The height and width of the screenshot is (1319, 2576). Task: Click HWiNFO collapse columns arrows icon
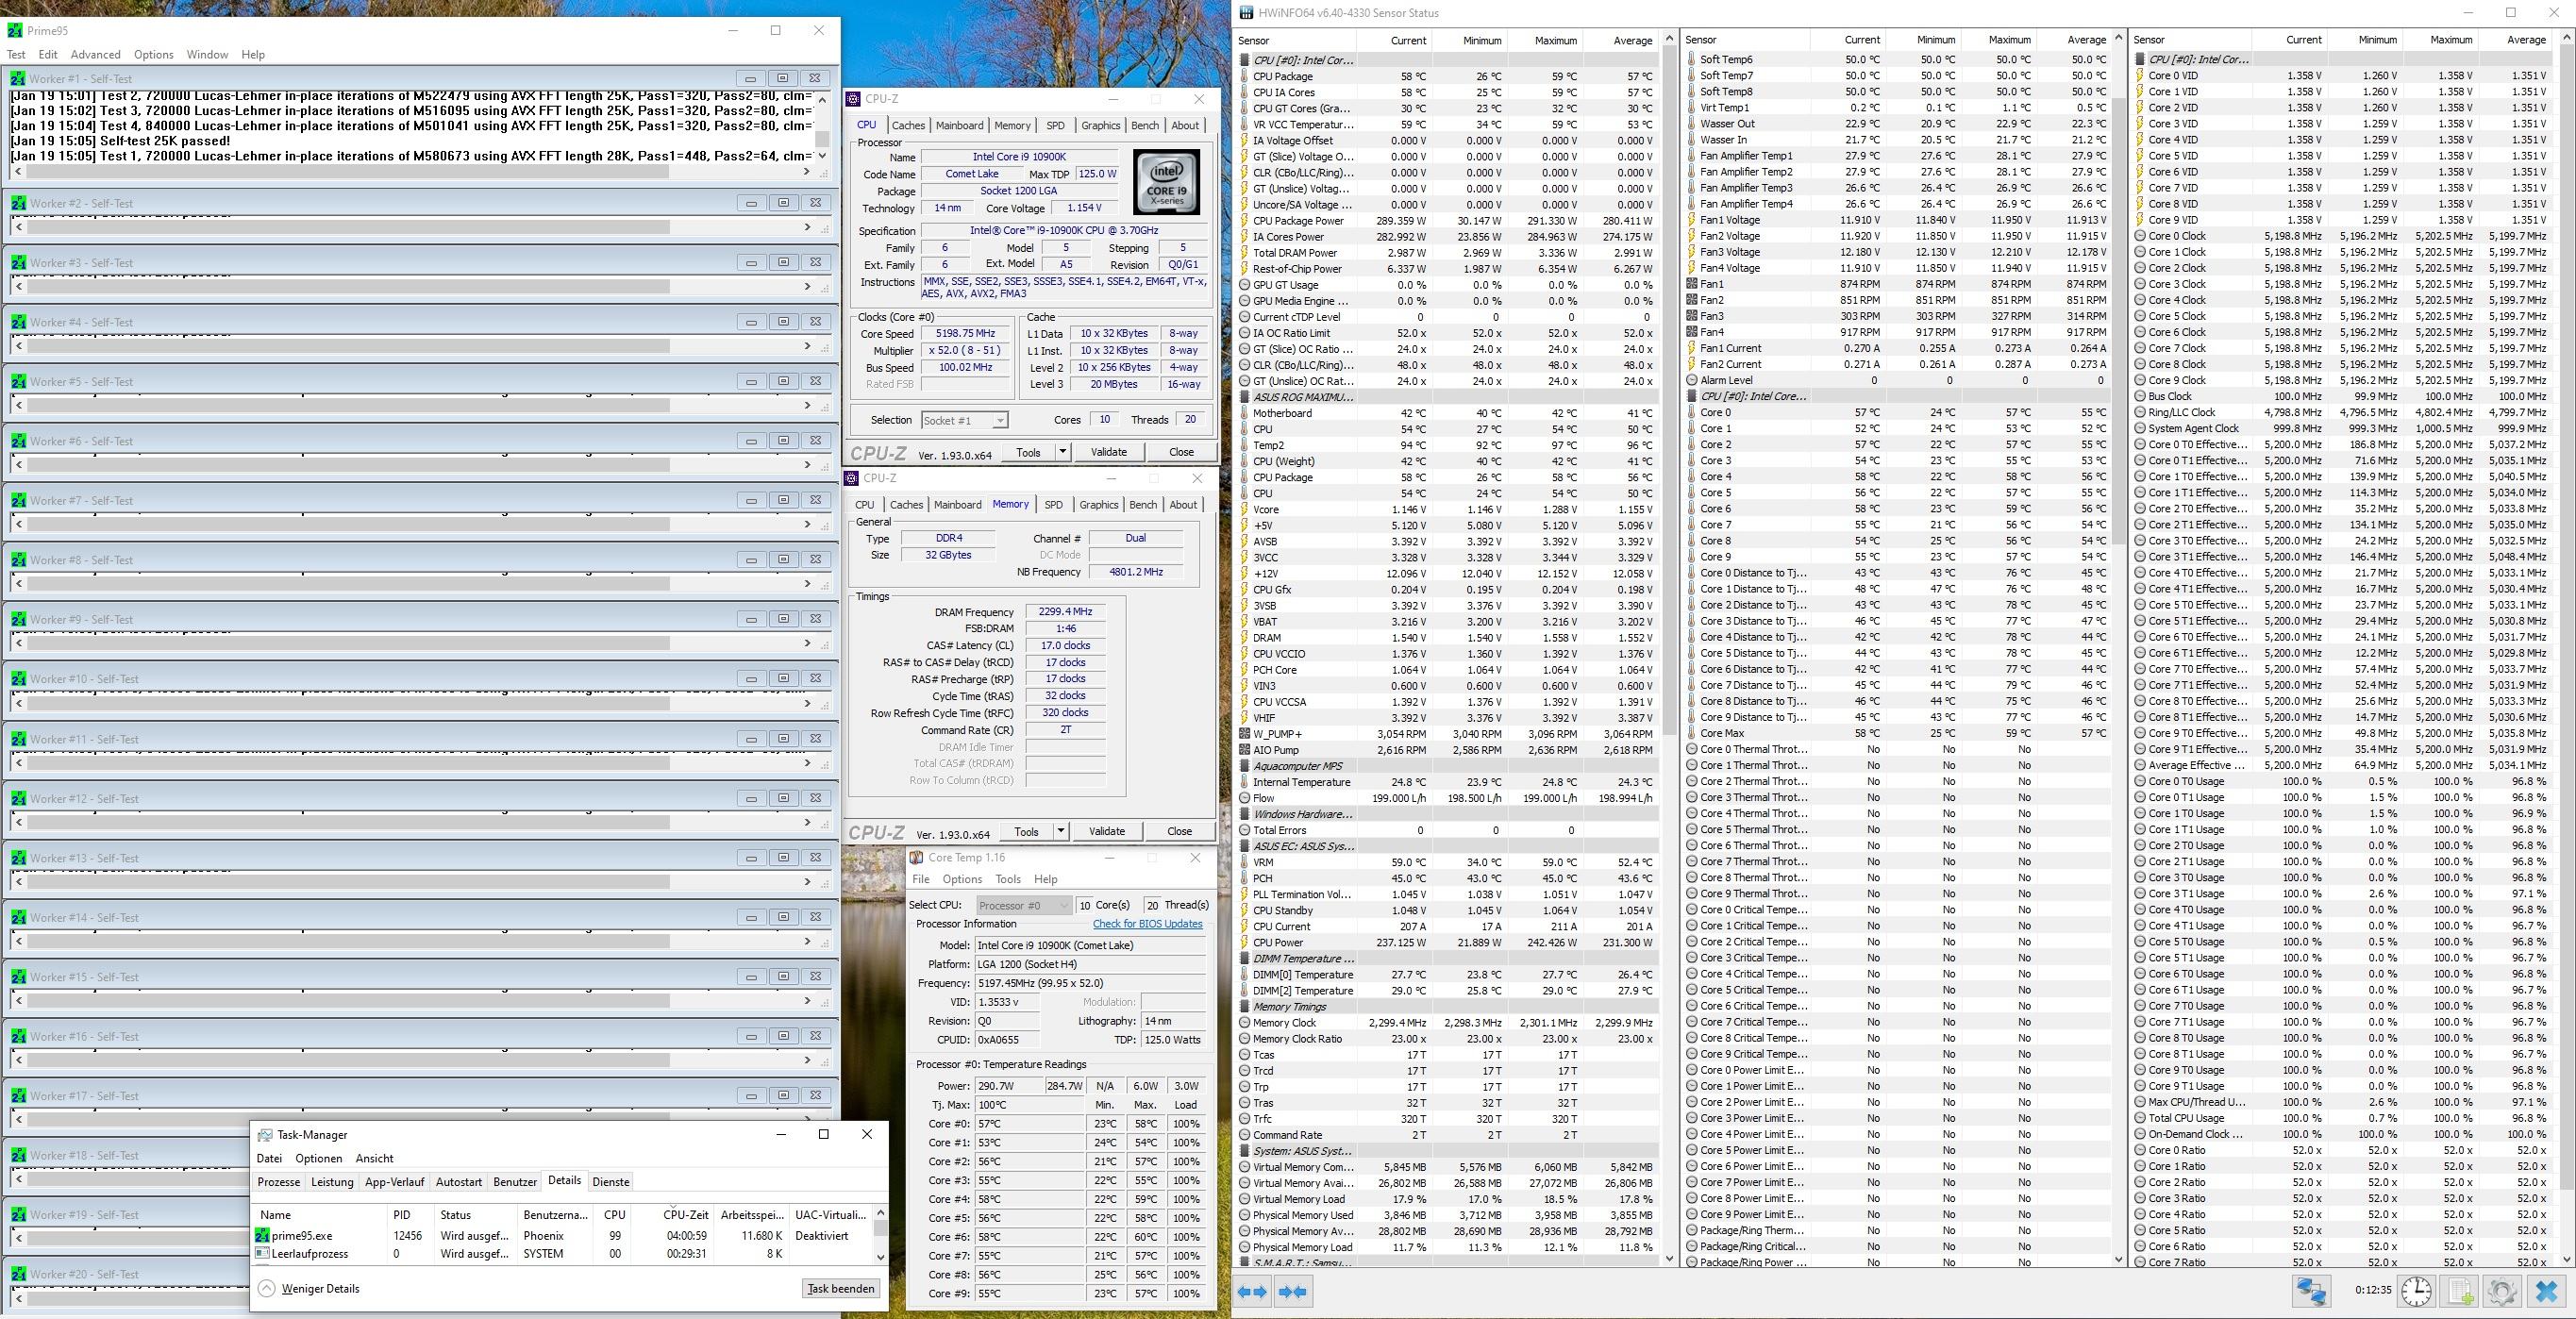coord(1292,1292)
